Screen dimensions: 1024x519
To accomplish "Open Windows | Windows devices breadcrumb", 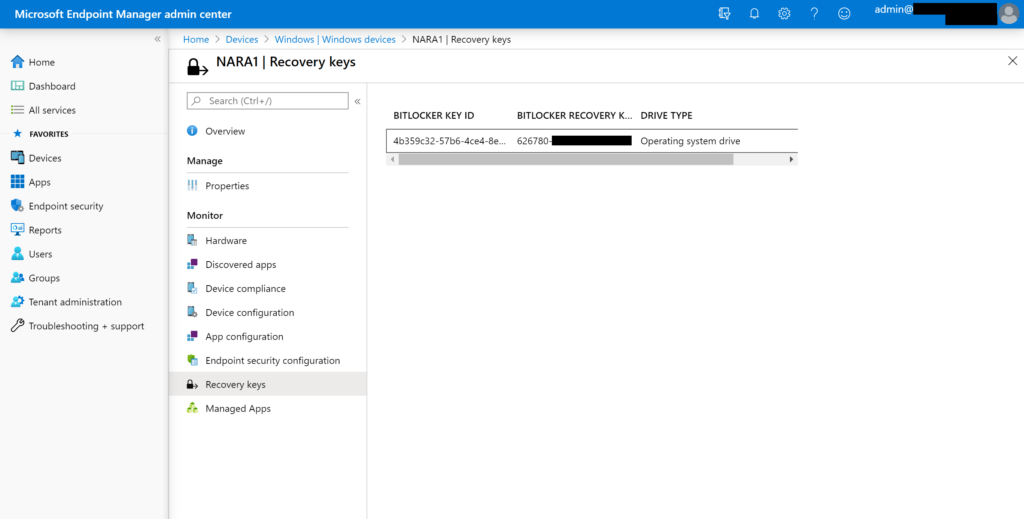I will pyautogui.click(x=335, y=39).
